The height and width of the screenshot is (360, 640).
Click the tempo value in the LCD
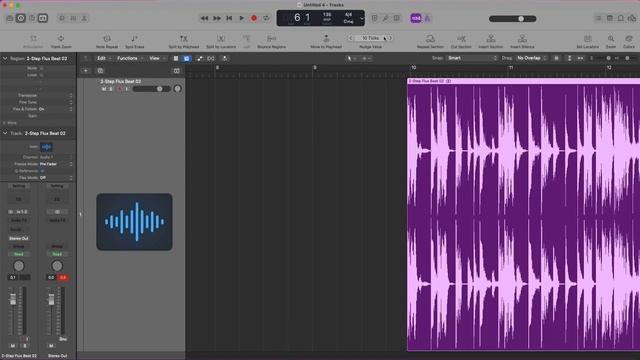pos(327,15)
